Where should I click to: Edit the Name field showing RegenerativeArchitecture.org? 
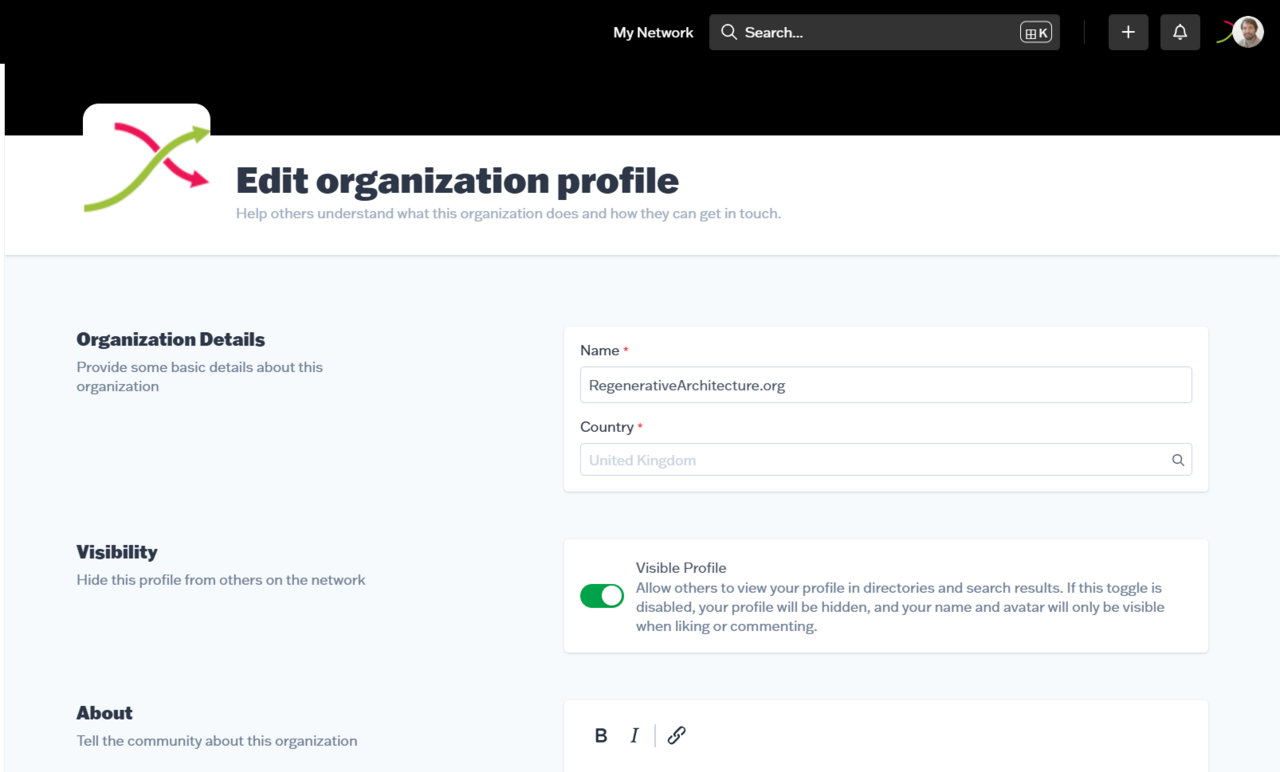[x=886, y=384]
